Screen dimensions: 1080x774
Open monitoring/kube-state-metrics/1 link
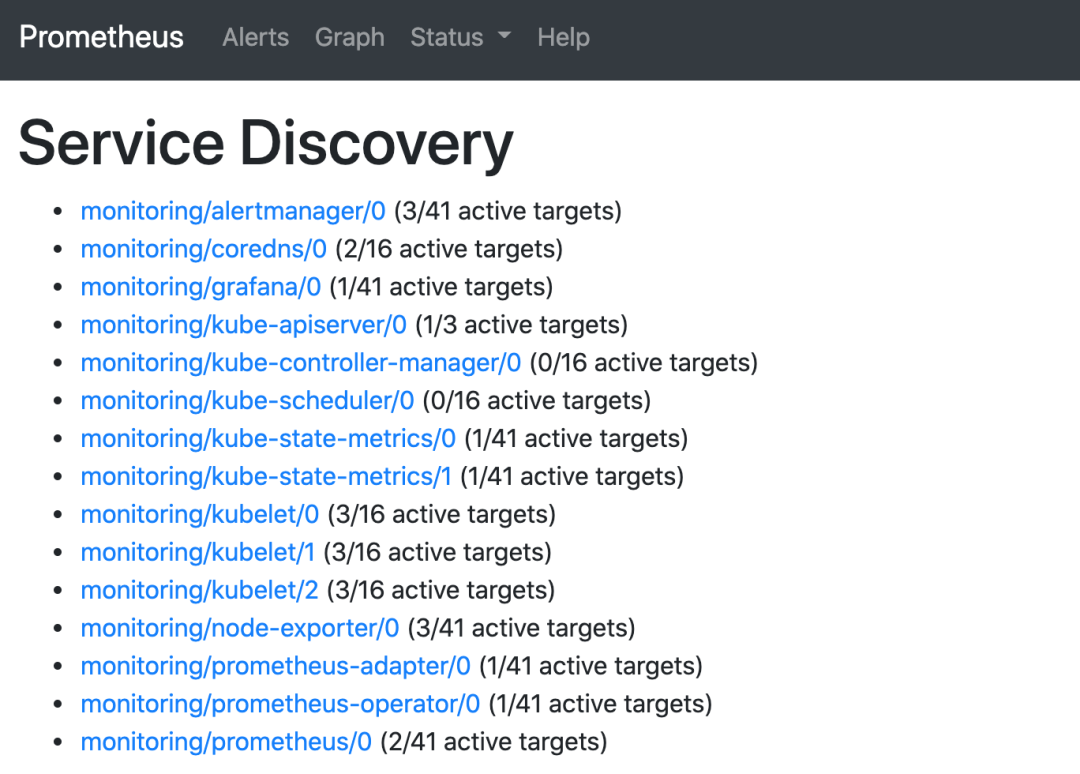pyautogui.click(x=266, y=477)
